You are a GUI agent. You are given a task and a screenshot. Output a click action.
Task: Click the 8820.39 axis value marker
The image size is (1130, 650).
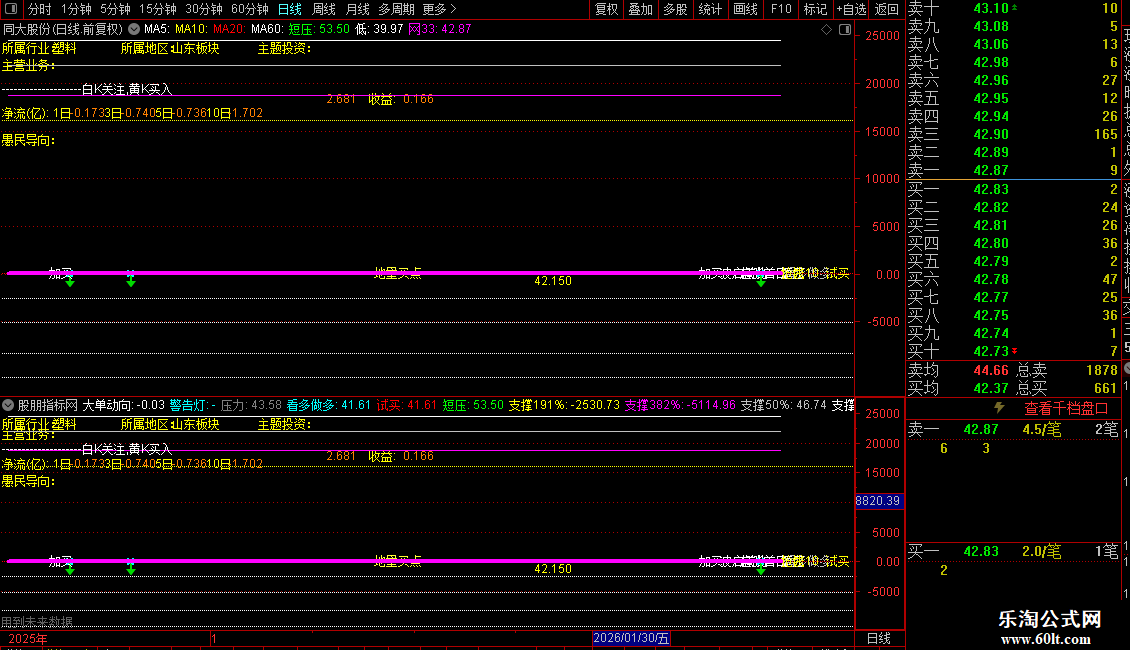(878, 501)
